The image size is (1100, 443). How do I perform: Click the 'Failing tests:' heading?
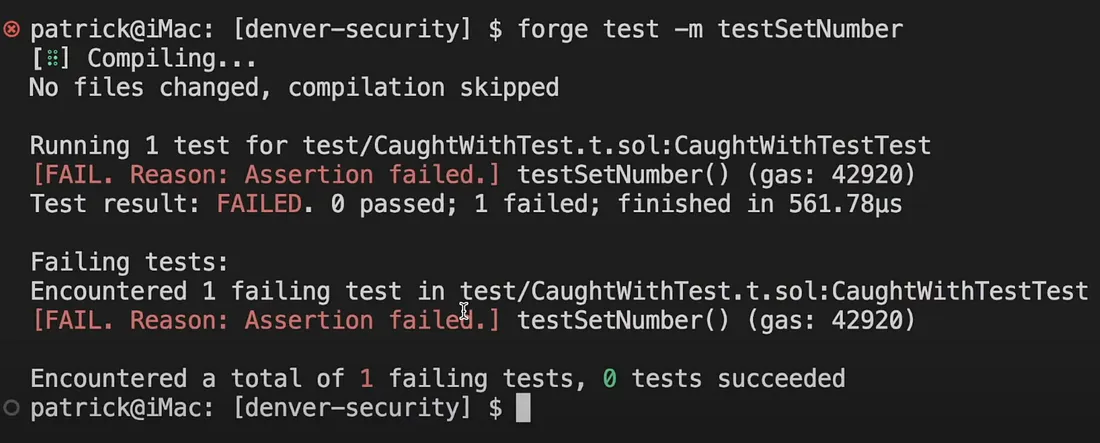pos(130,262)
